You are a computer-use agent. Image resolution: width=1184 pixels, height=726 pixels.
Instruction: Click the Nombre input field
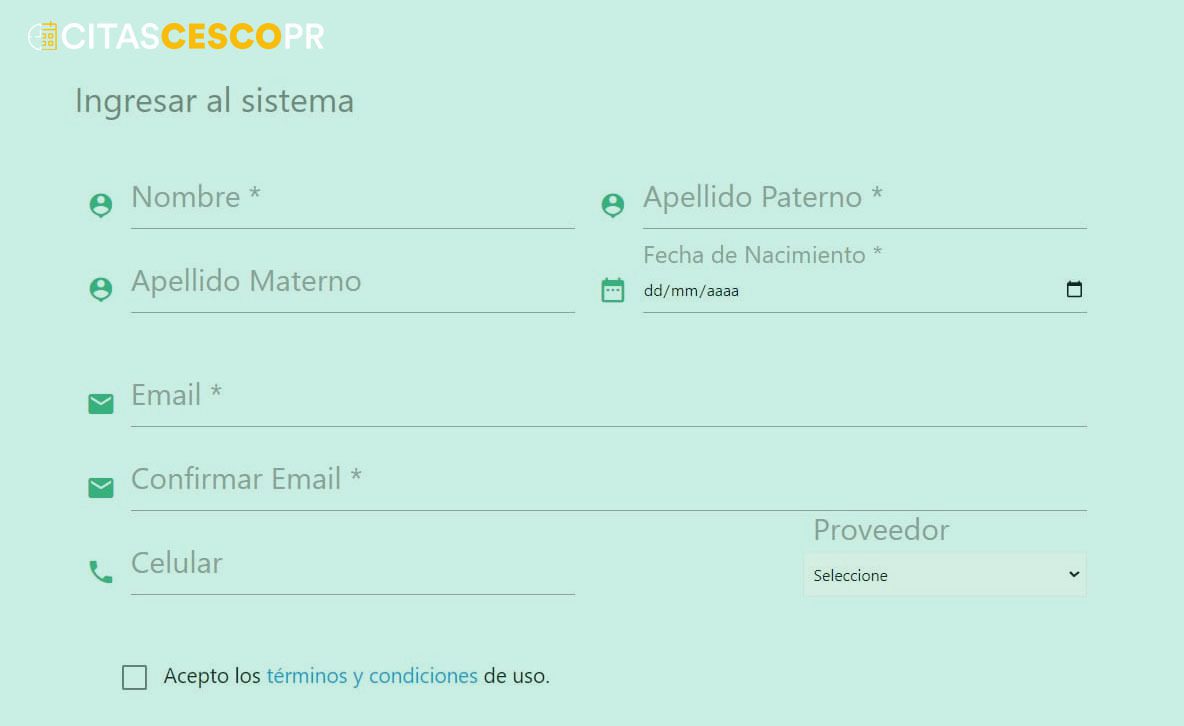[350, 200]
